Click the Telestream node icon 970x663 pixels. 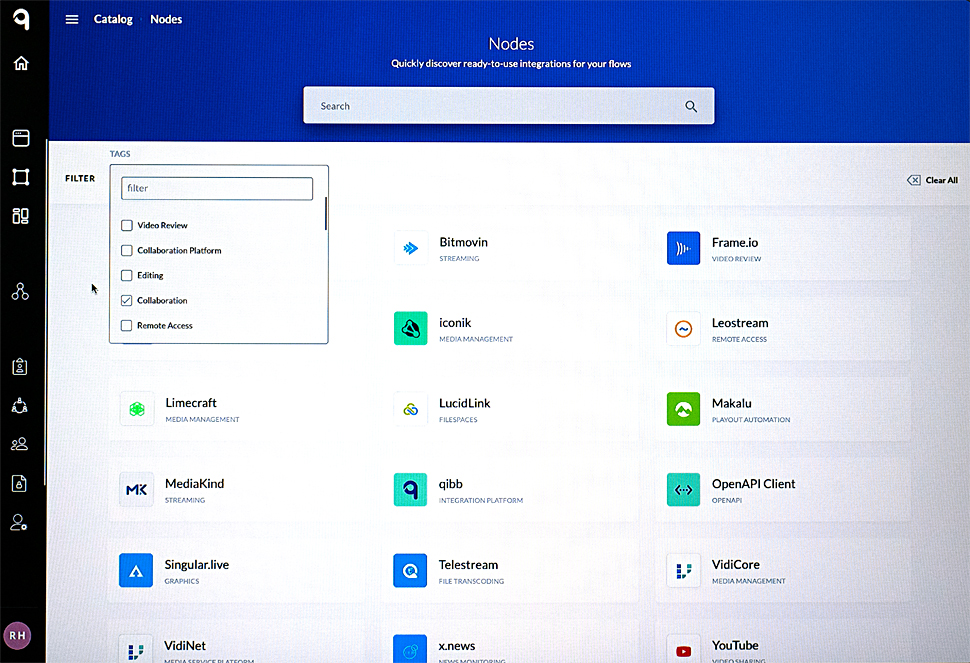(410, 570)
